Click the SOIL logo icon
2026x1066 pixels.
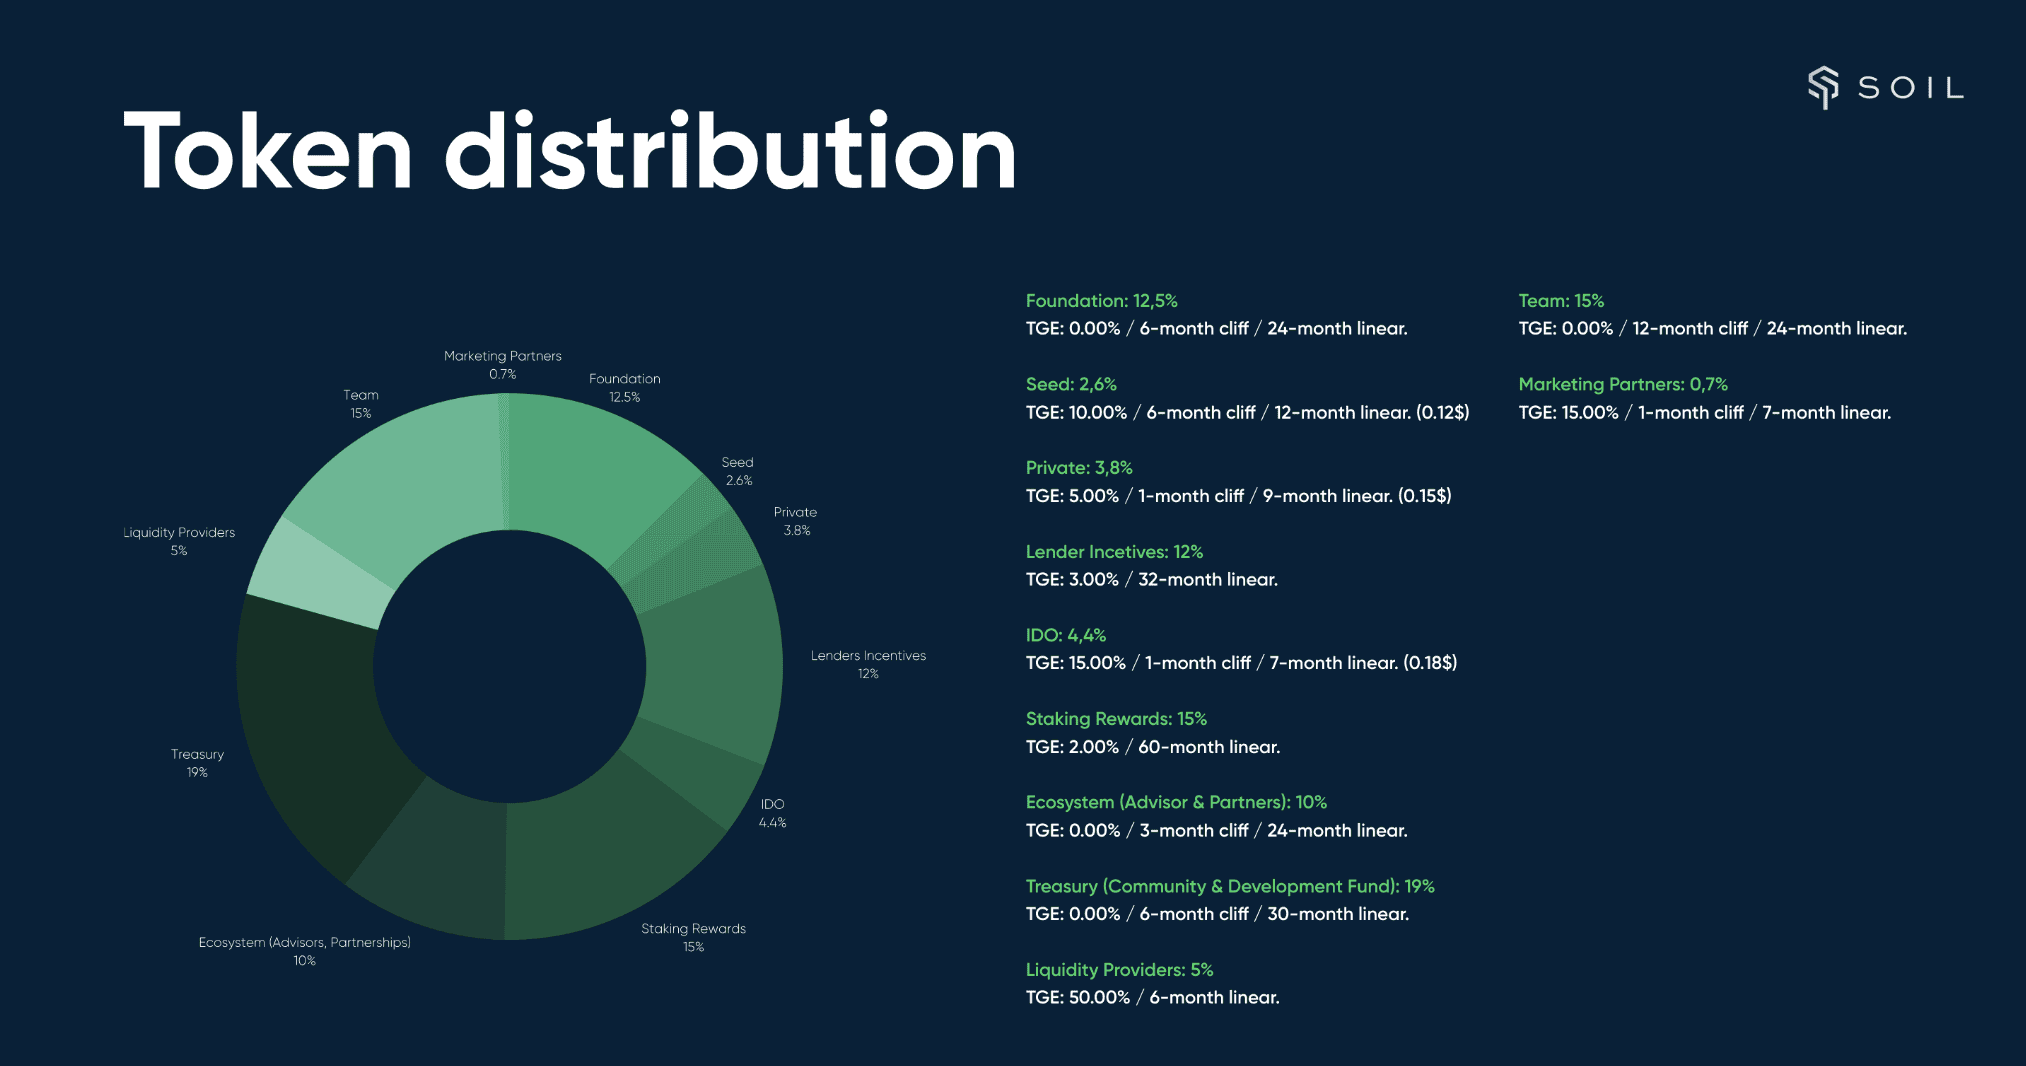pyautogui.click(x=1823, y=88)
